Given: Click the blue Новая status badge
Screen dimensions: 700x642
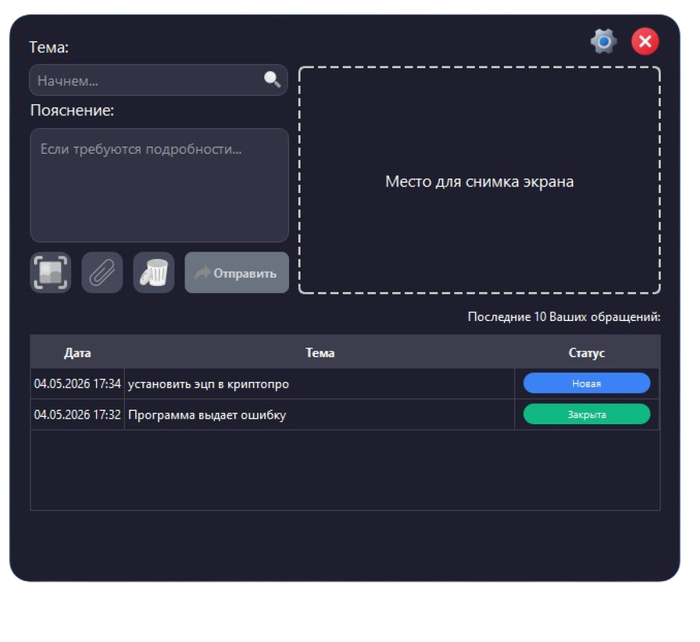Looking at the screenshot, I should pos(587,384).
